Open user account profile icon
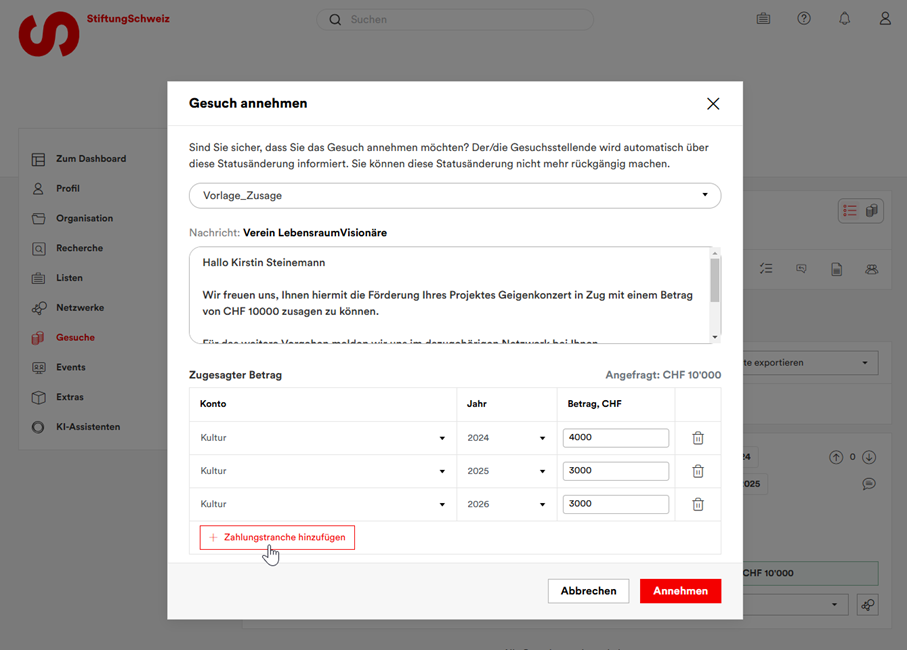 tap(885, 19)
